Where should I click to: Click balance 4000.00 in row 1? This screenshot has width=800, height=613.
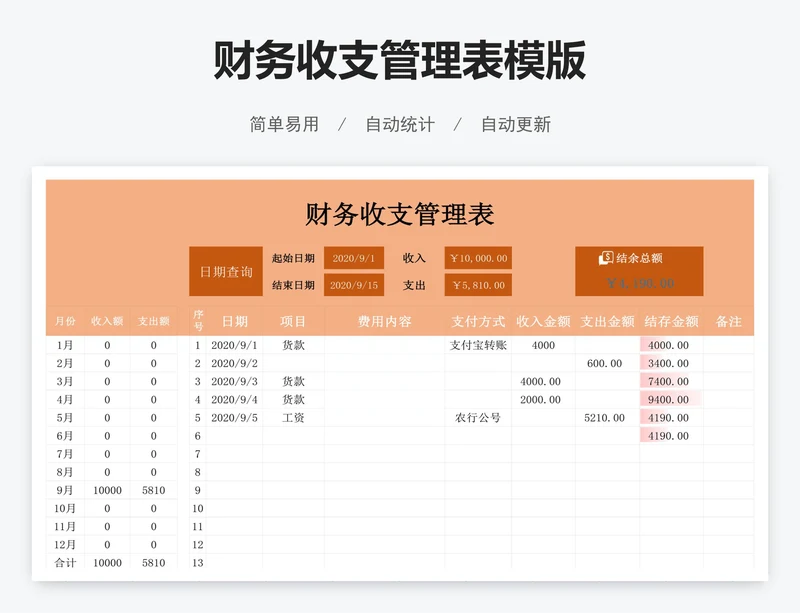pyautogui.click(x=668, y=346)
